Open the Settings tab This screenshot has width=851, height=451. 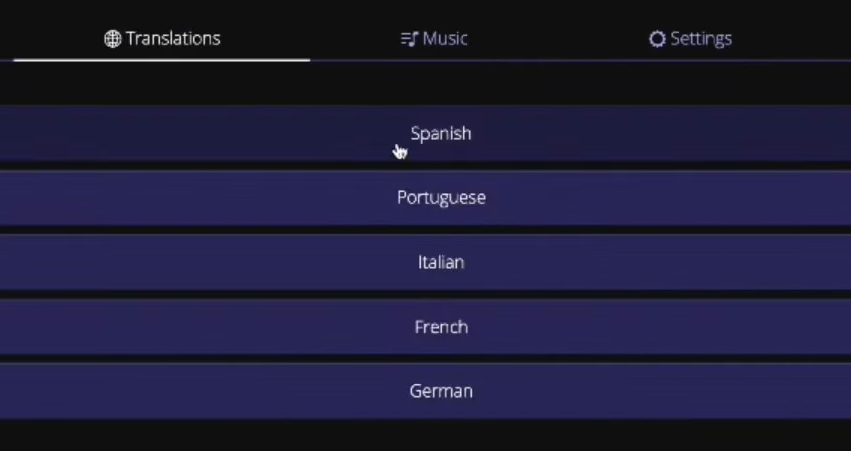click(690, 39)
